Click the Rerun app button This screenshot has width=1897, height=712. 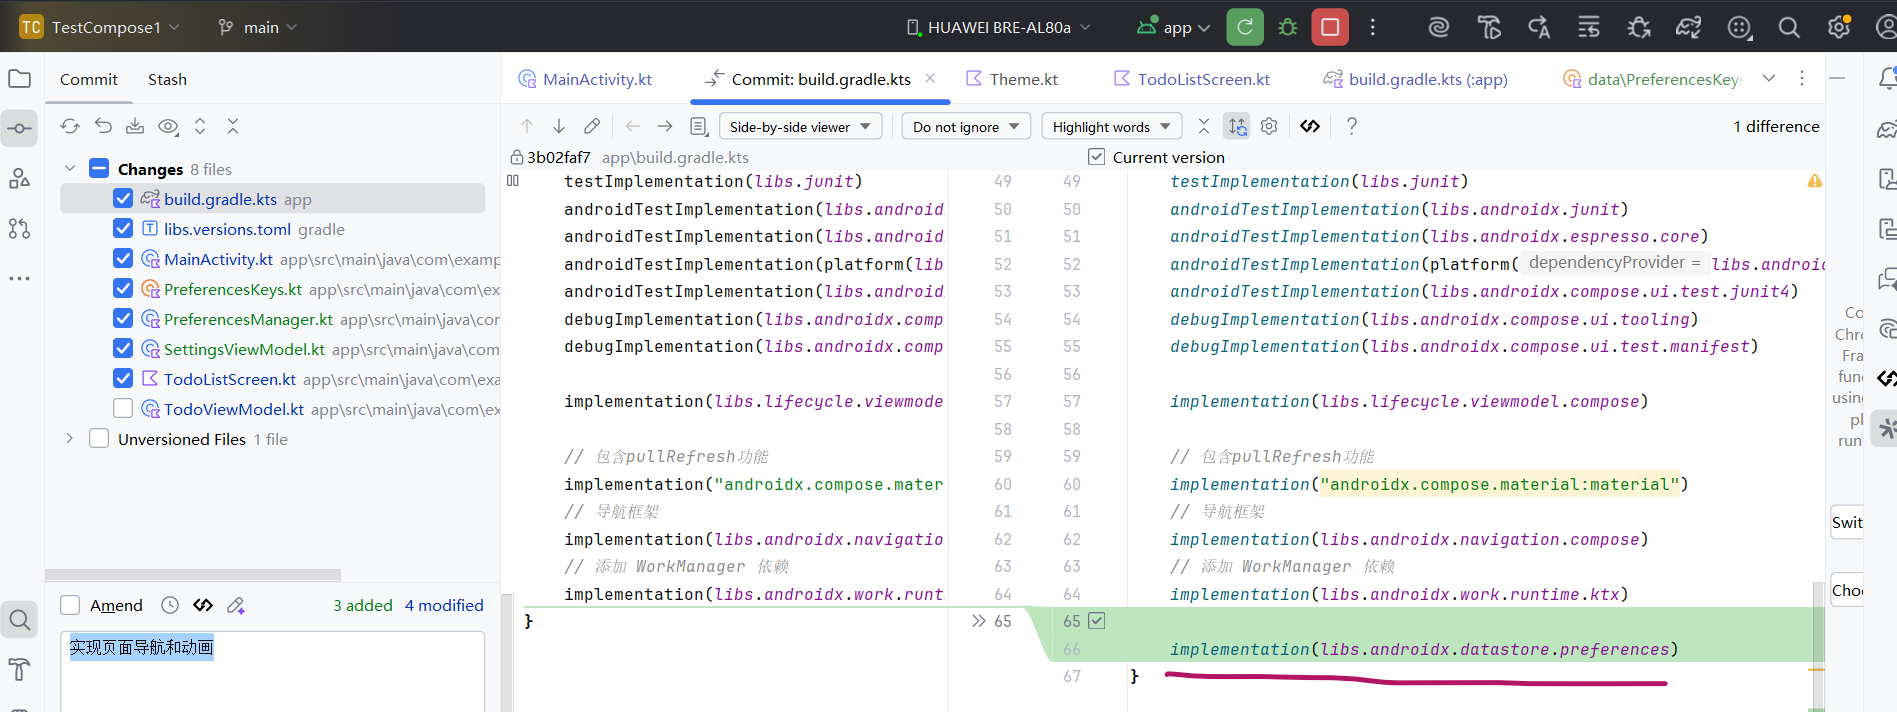click(1245, 27)
